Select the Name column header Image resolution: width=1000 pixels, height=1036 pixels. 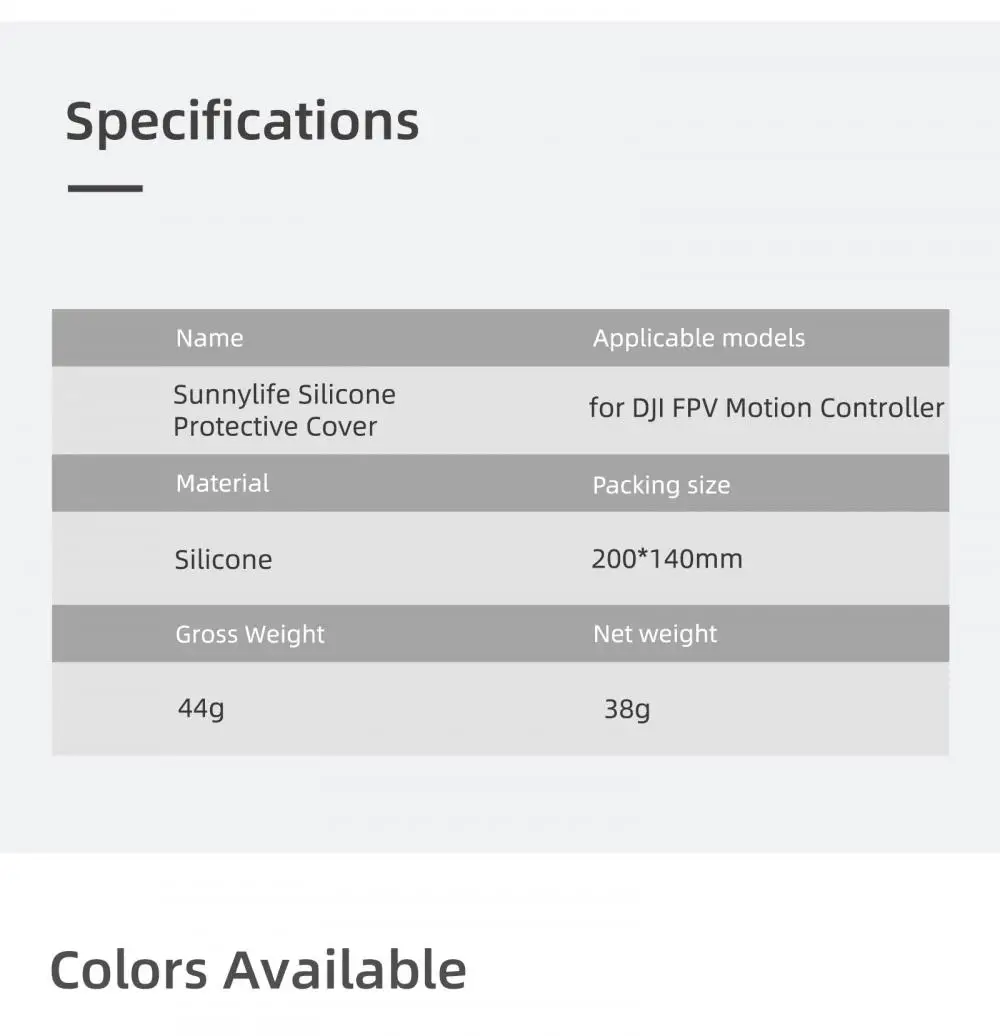(x=209, y=338)
